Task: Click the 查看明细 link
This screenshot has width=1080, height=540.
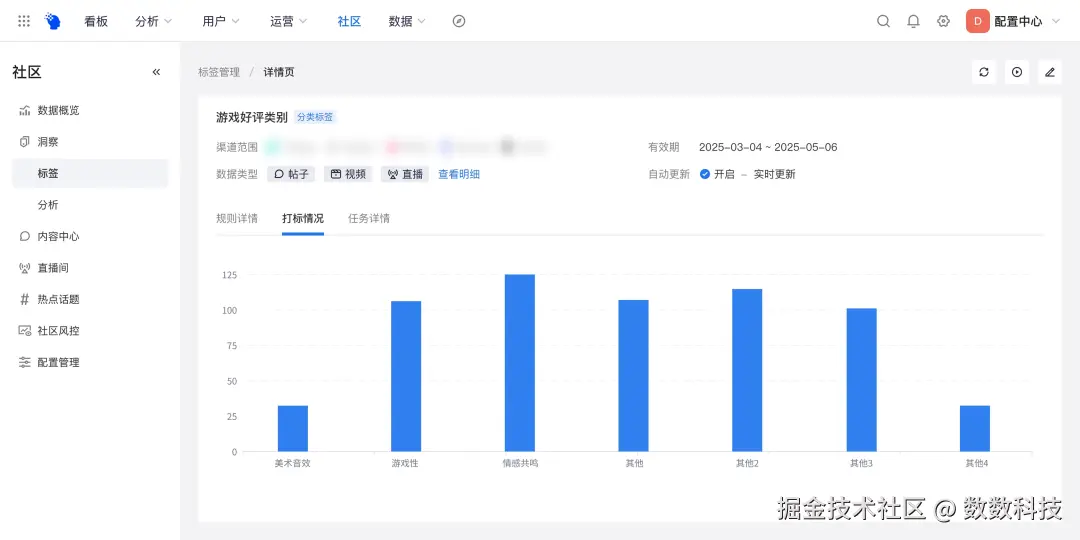Action: (459, 174)
